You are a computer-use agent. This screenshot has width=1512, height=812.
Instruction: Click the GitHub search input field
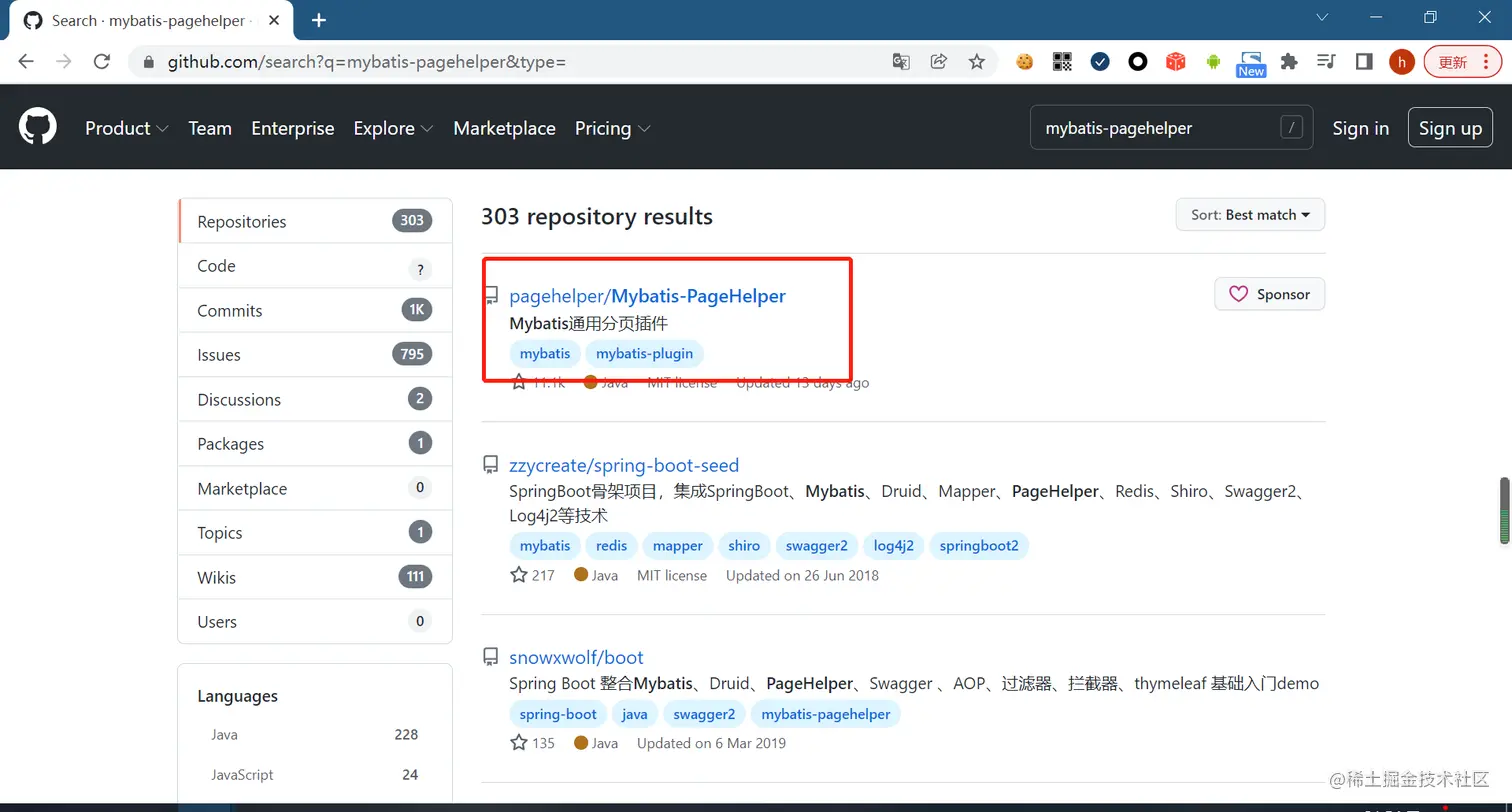click(x=1172, y=128)
